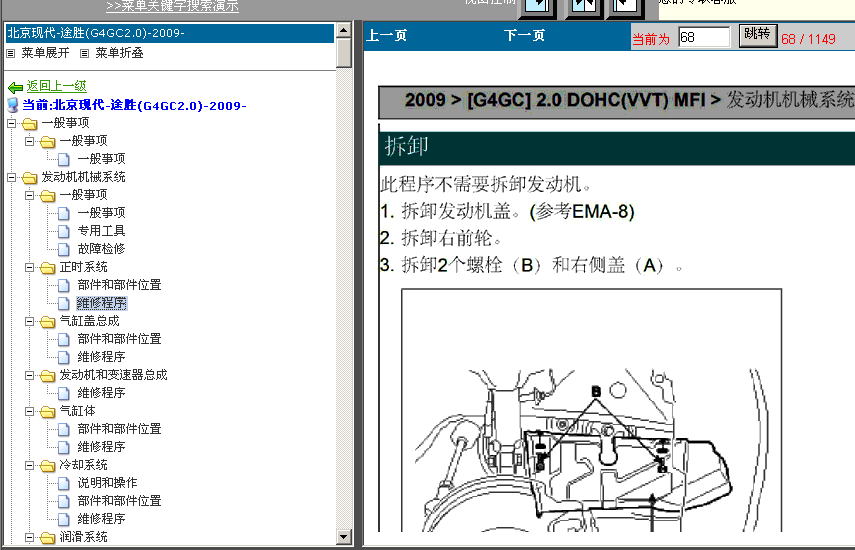The image size is (855, 550).
Task: Collapse the 润滑系统 tree node
Action: pyautogui.click(x=29, y=537)
